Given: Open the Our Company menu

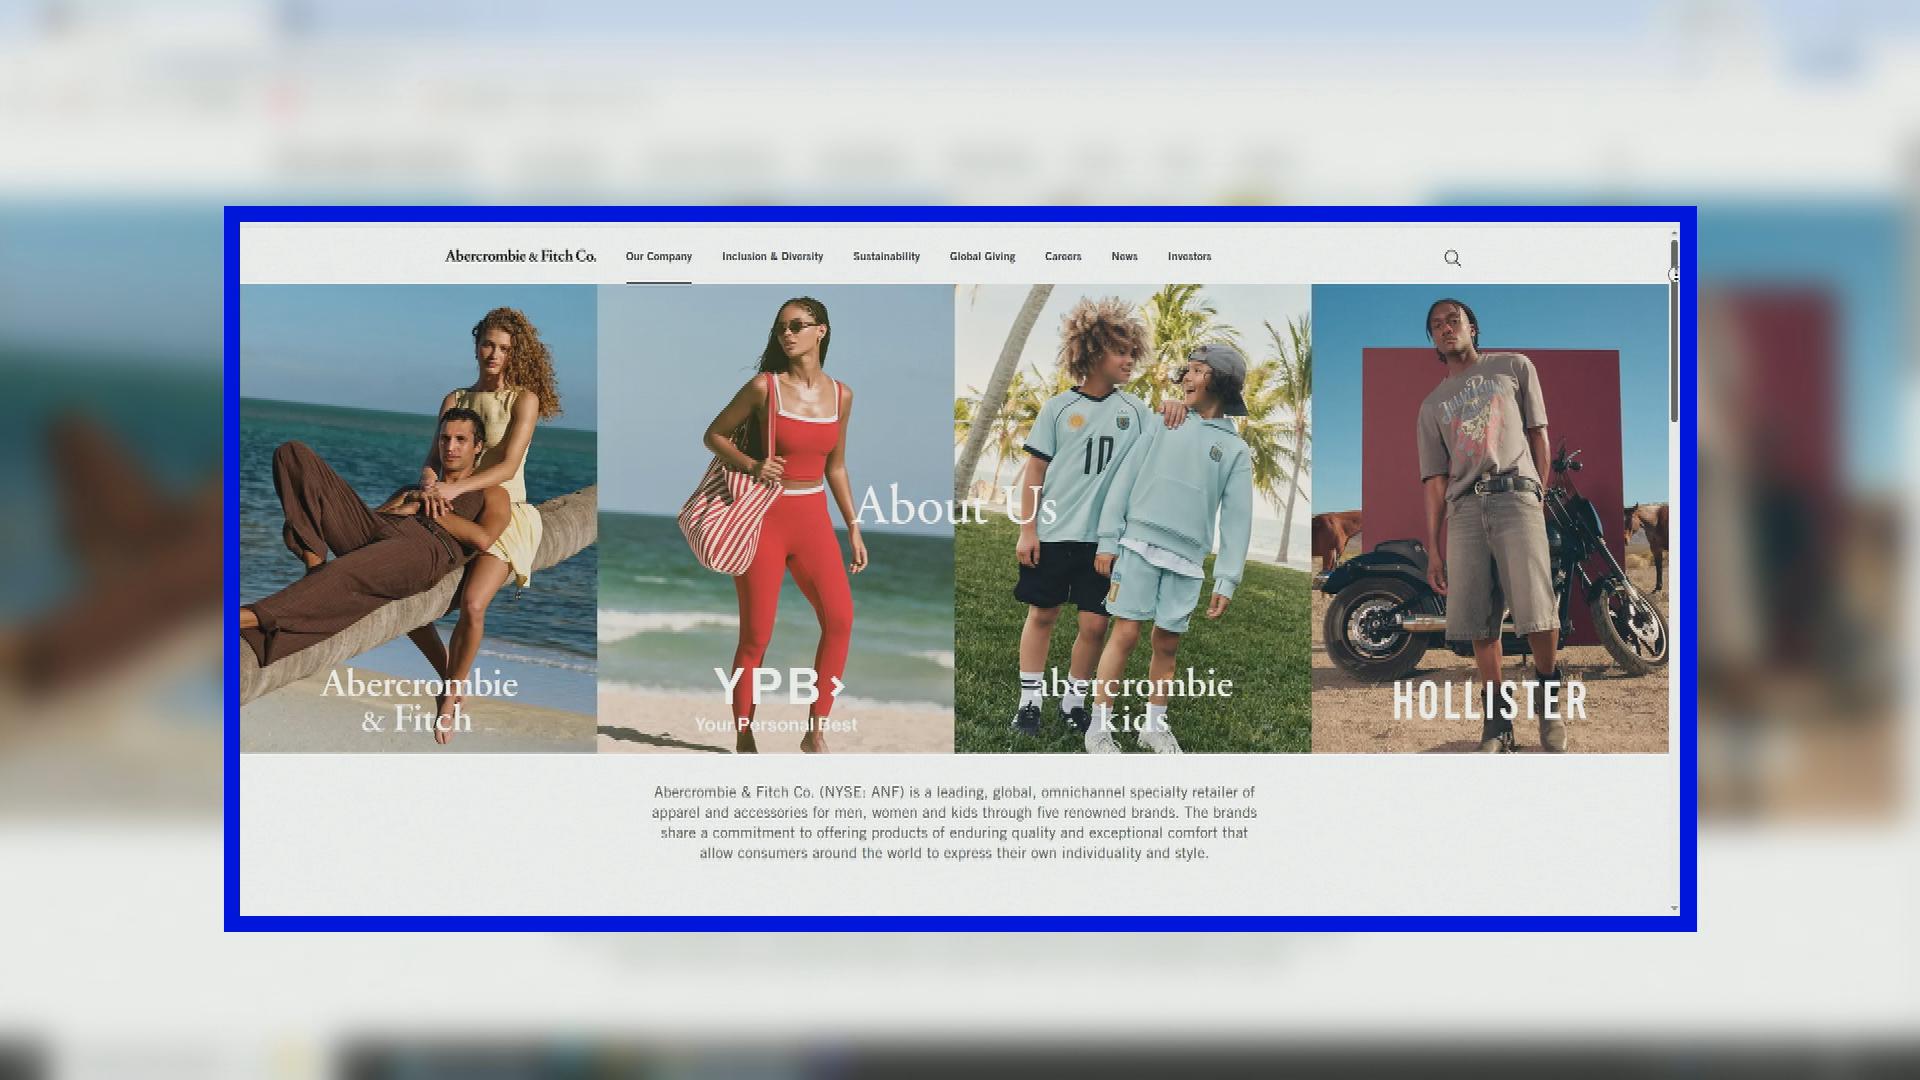Looking at the screenshot, I should point(659,257).
